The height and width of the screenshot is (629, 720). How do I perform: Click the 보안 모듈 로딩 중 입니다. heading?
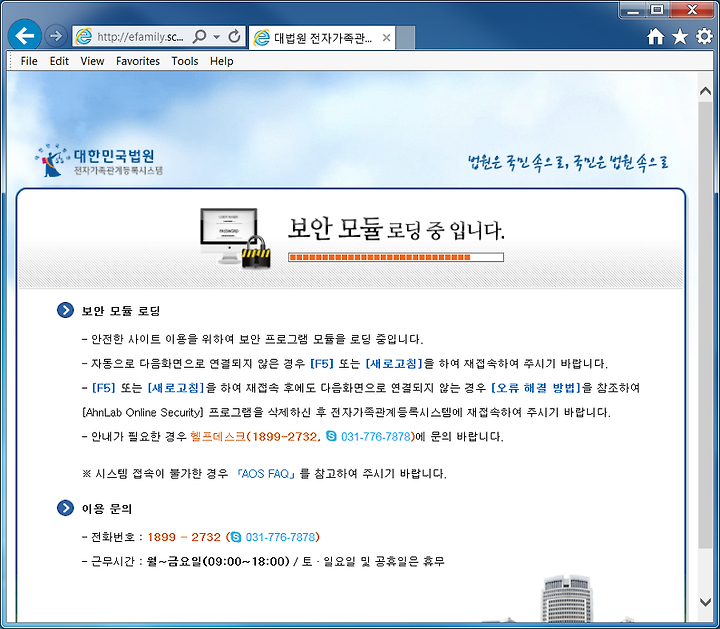tap(396, 229)
